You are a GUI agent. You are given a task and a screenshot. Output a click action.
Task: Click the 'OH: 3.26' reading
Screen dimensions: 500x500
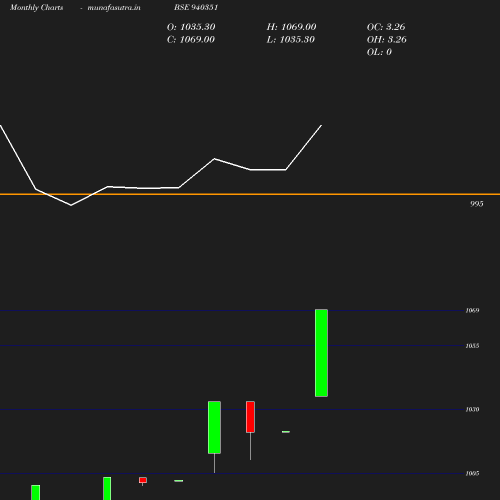387,40
